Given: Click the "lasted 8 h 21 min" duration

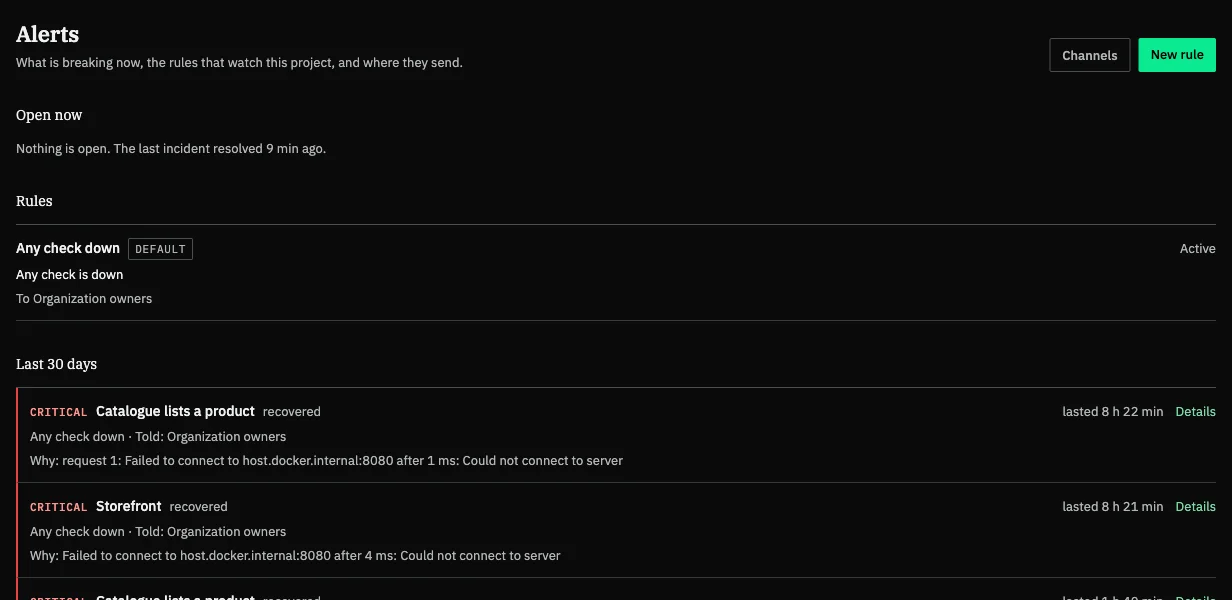Looking at the screenshot, I should (x=1112, y=506).
